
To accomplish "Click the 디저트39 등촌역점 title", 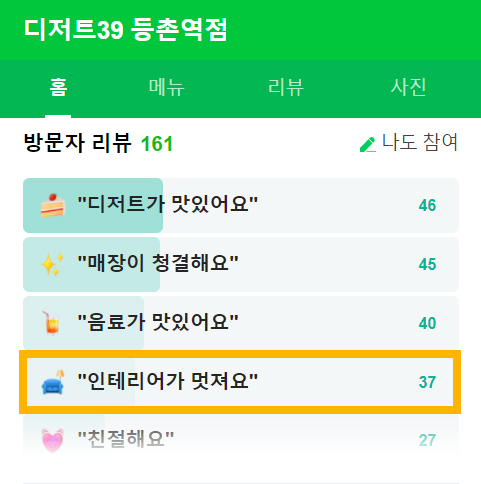I will click(x=126, y=30).
